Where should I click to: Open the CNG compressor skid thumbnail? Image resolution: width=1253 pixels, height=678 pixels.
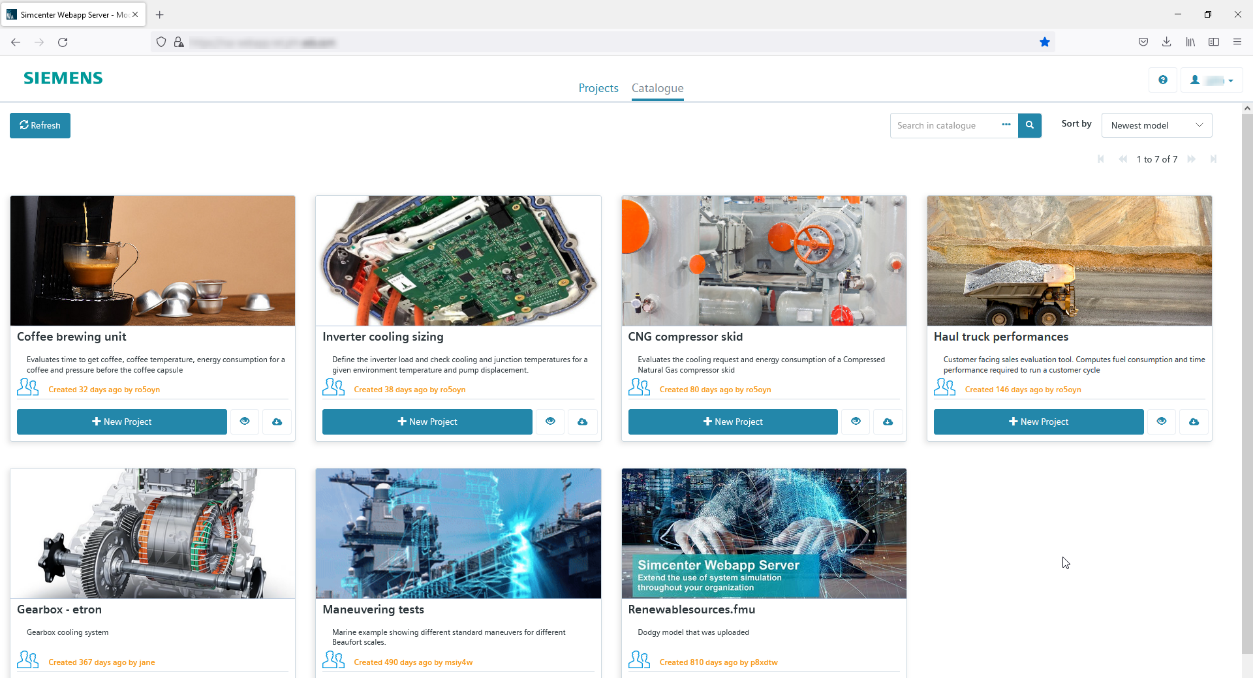click(x=764, y=260)
